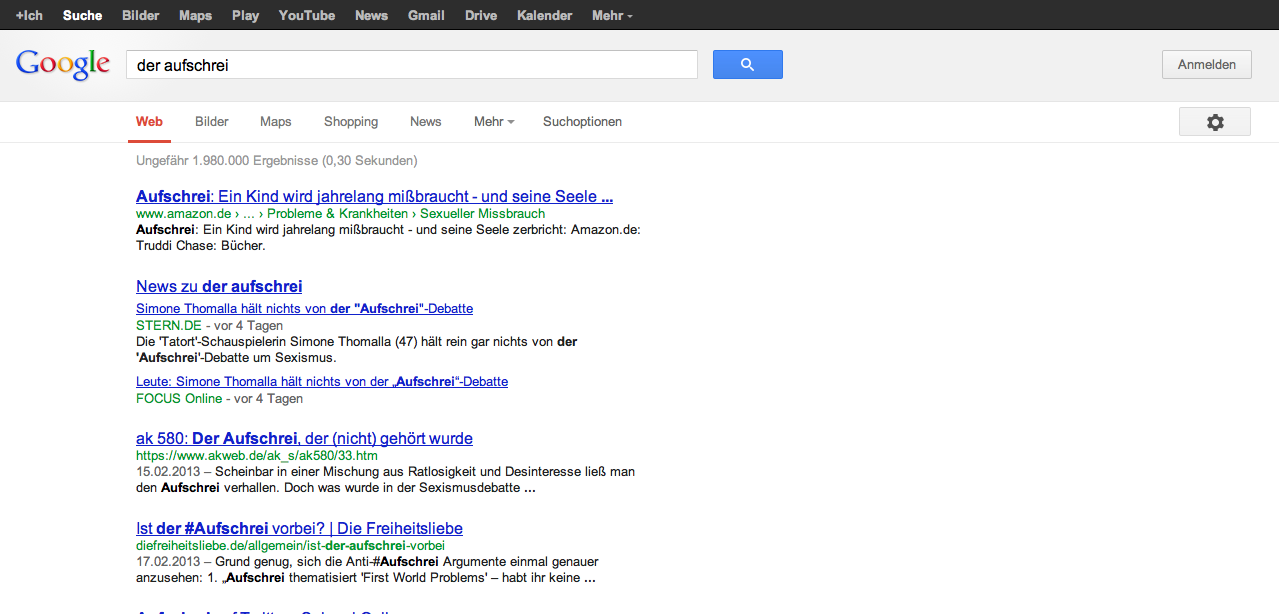Image resolution: width=1279 pixels, height=614 pixels.
Task: Open the gear settings menu
Action: tap(1214, 122)
